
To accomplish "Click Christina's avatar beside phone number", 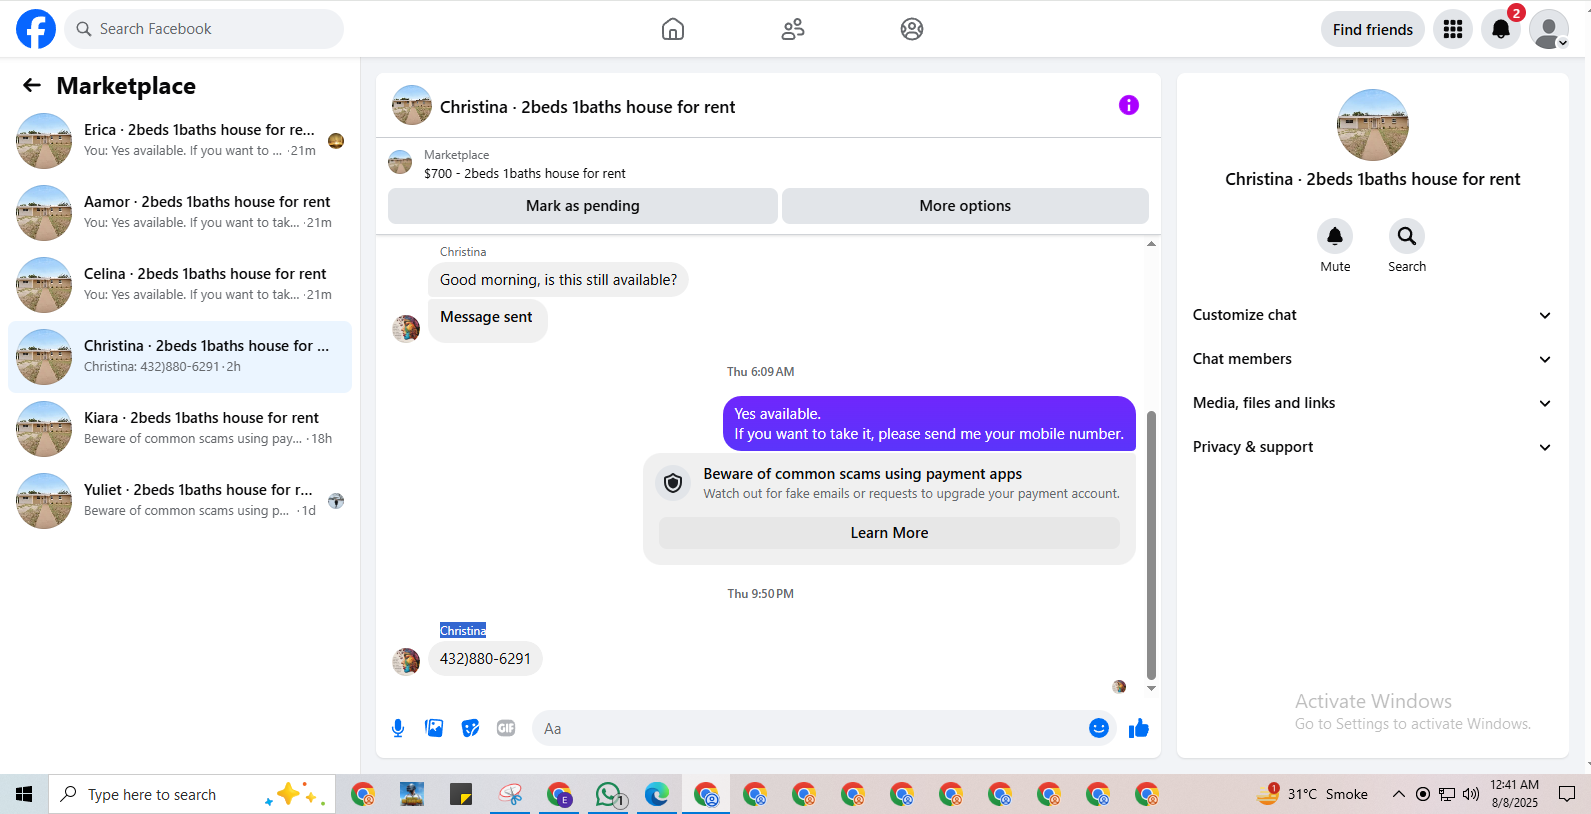I will click(x=406, y=661).
